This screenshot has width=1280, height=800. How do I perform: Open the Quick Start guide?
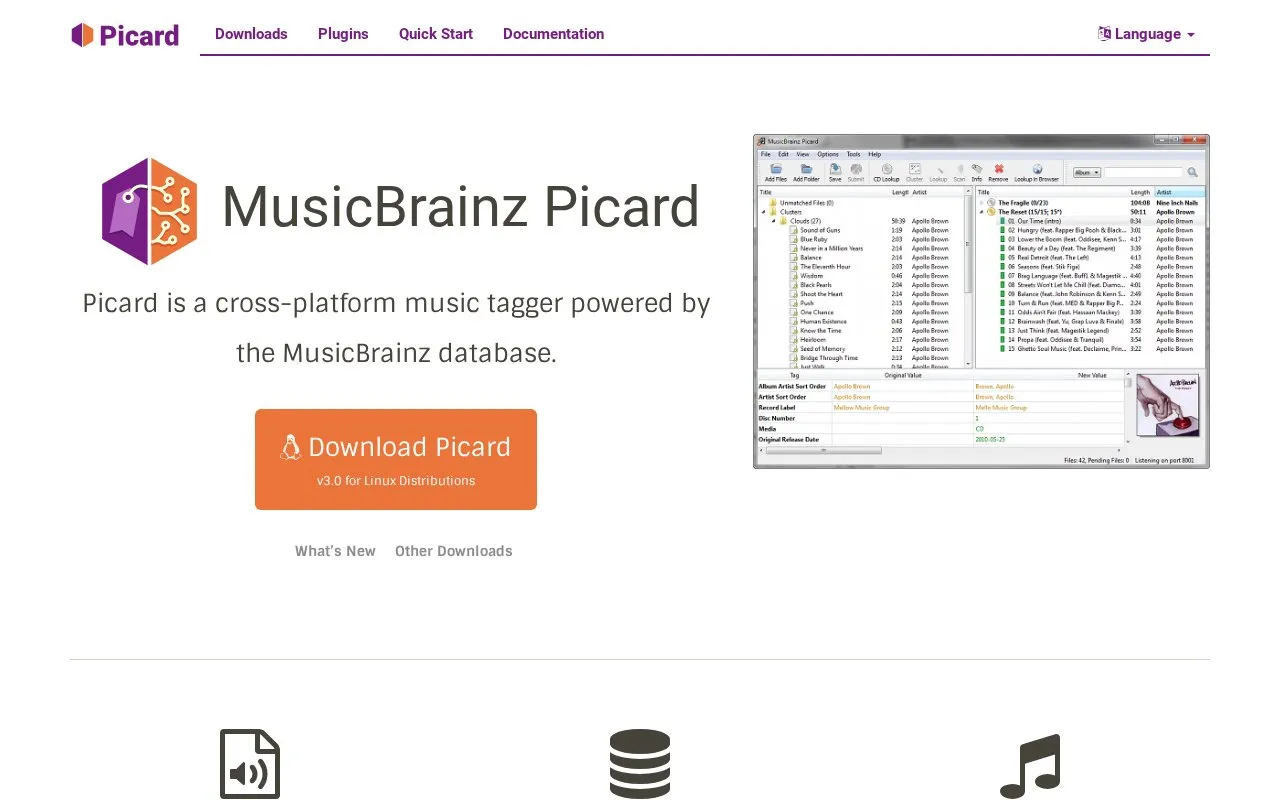tap(436, 34)
